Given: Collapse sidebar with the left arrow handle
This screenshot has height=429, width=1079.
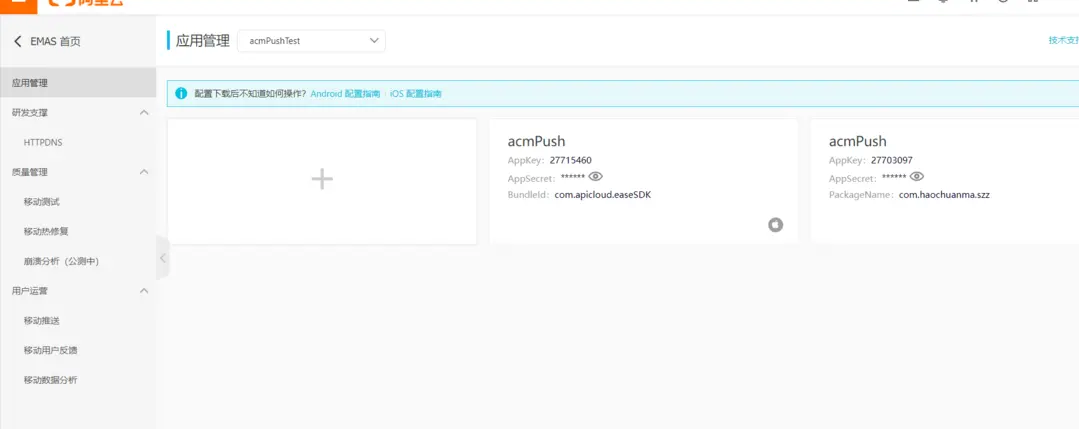Looking at the screenshot, I should [162, 258].
